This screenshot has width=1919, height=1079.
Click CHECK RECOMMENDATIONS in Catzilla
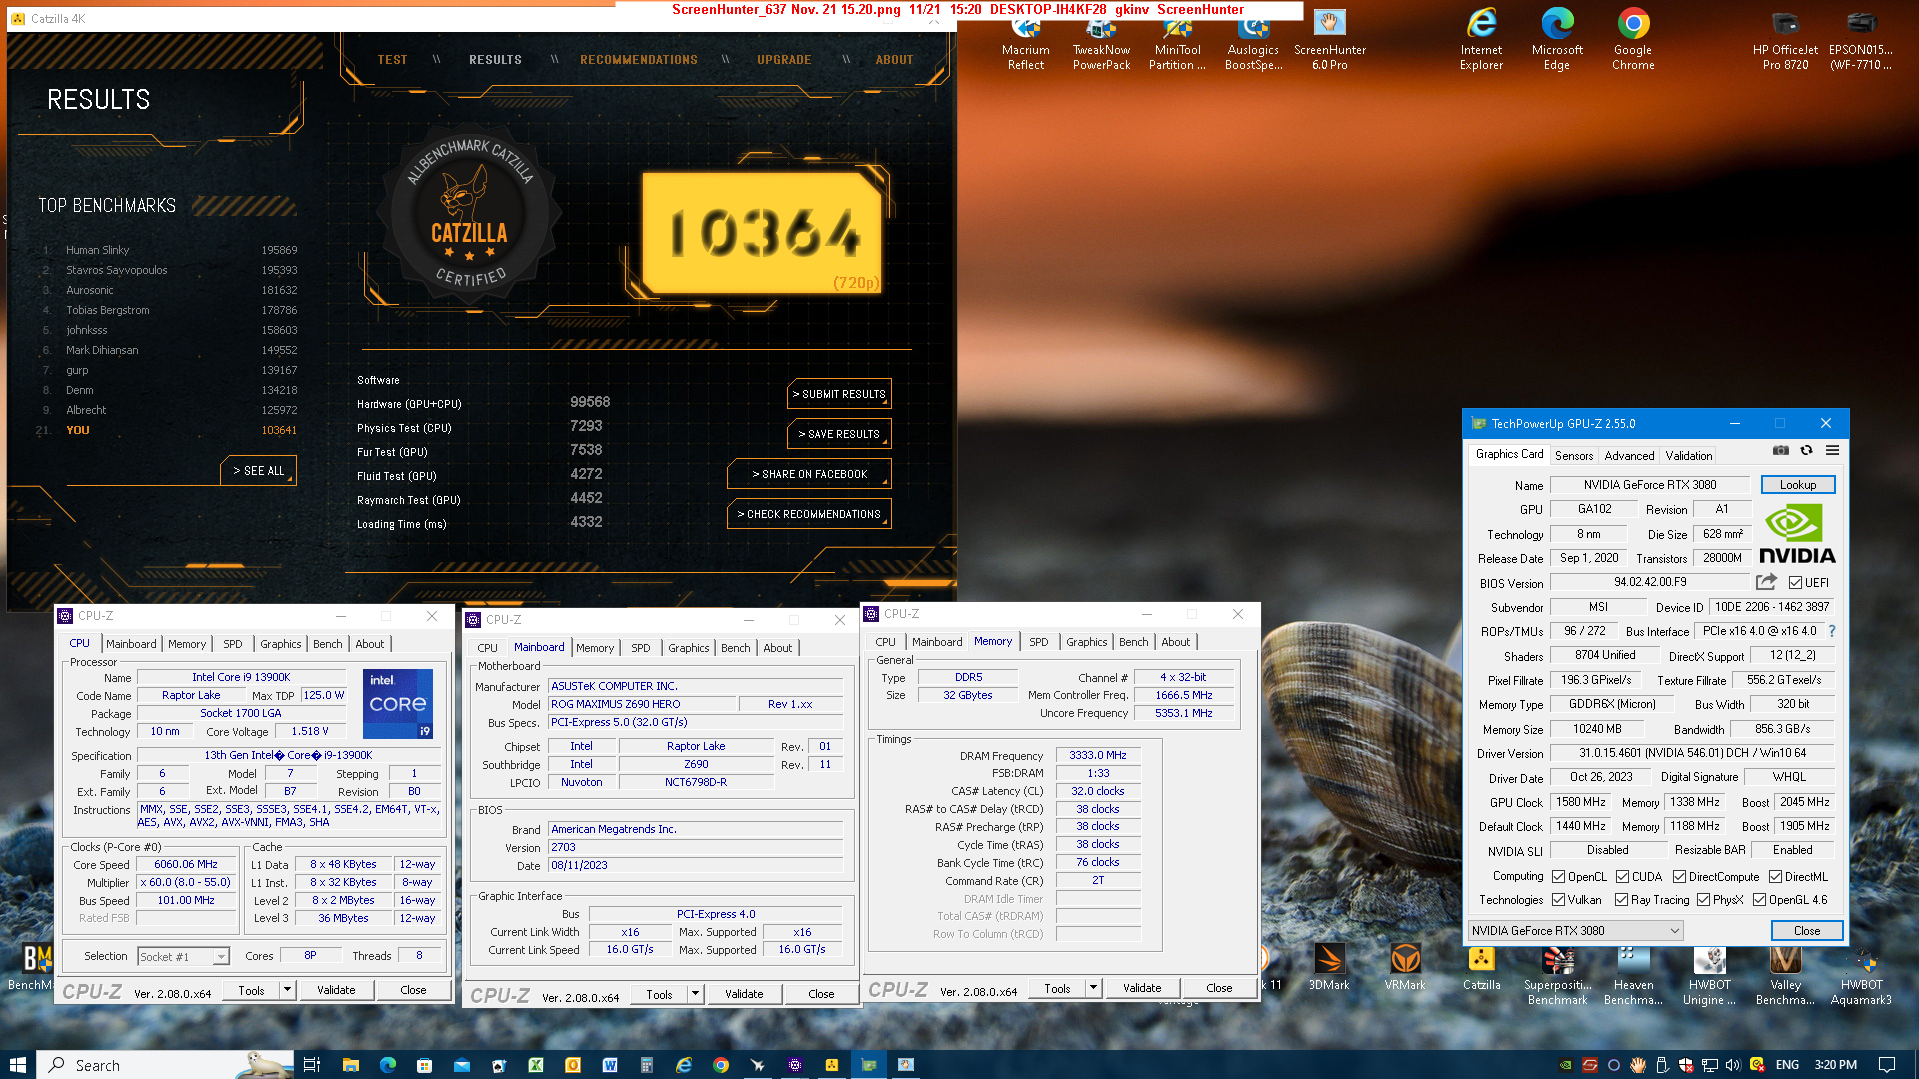809,514
